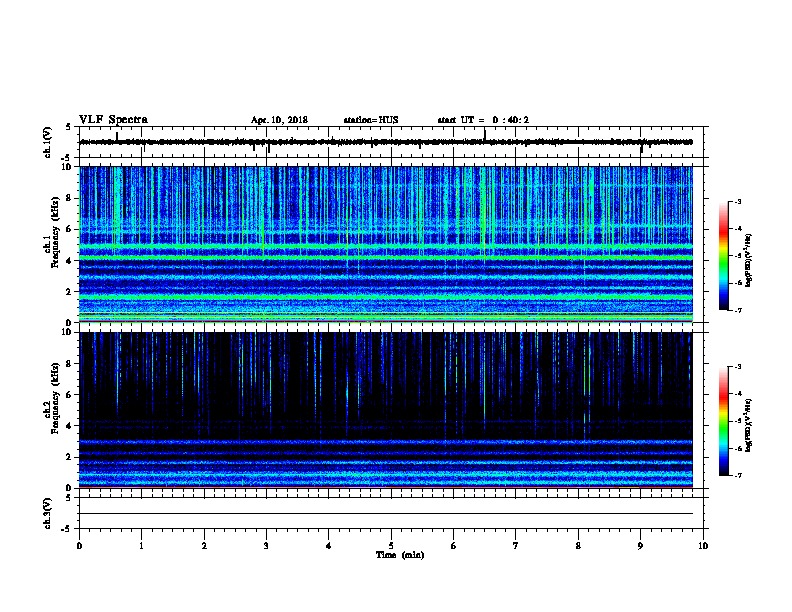Click inside the ch.2 spectrogram panel
This screenshot has width=792, height=612.
[x=386, y=410]
